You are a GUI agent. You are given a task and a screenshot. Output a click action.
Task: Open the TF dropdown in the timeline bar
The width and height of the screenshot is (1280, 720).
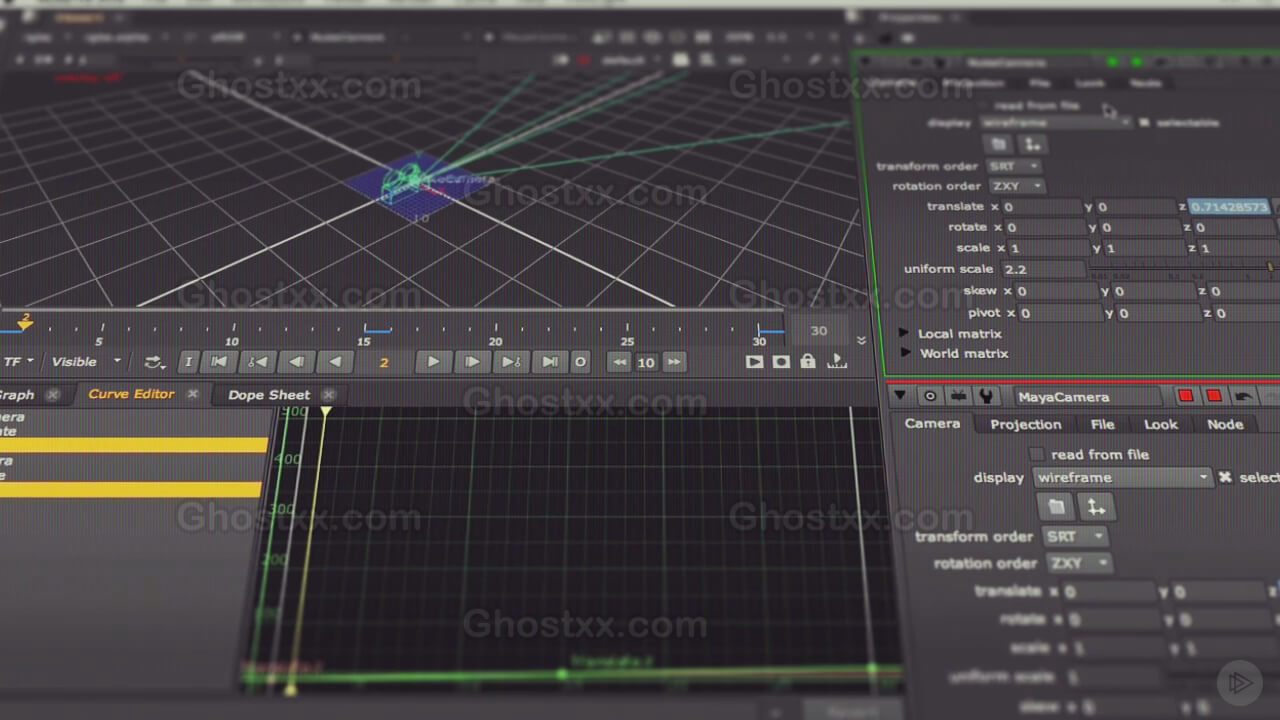(18, 362)
